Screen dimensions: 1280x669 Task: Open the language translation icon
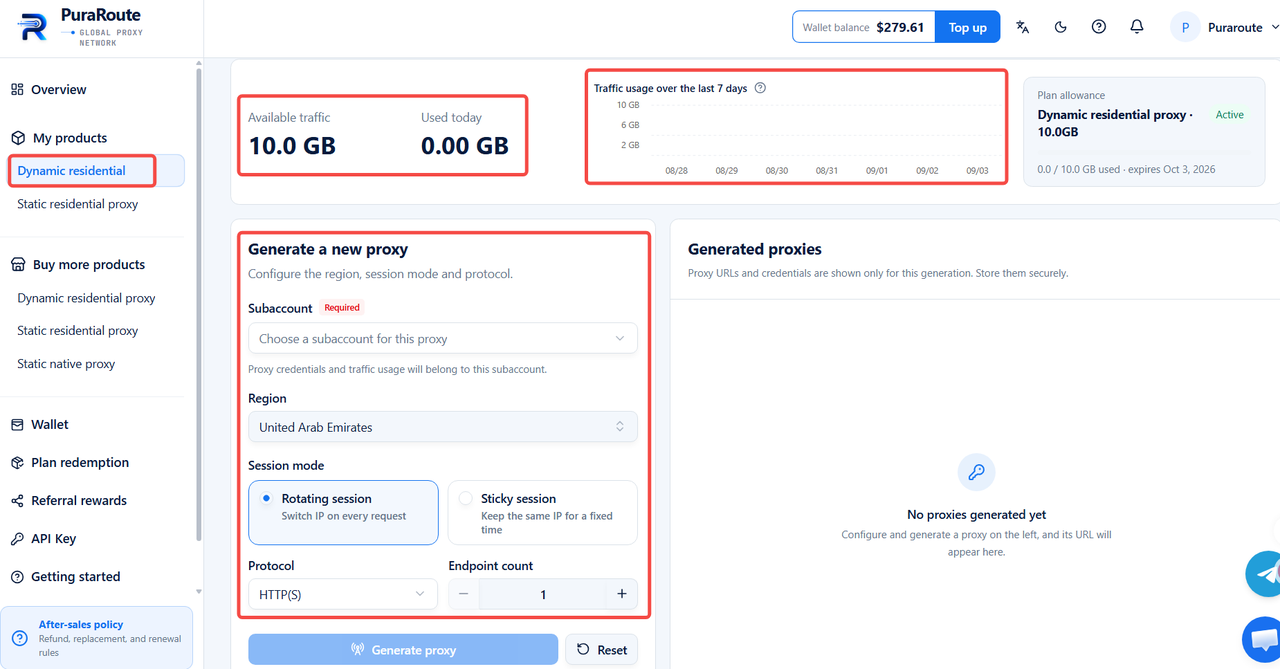[x=1022, y=27]
